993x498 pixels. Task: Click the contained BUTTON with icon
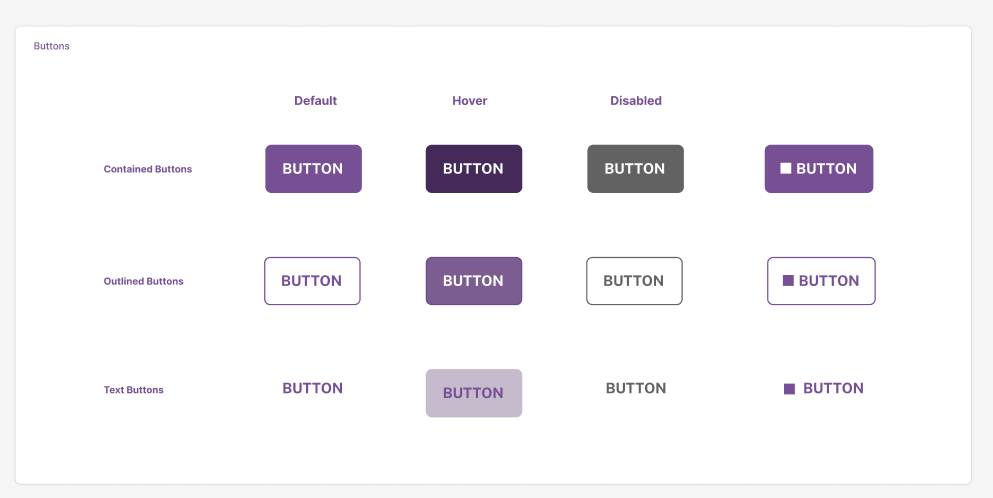pos(819,169)
